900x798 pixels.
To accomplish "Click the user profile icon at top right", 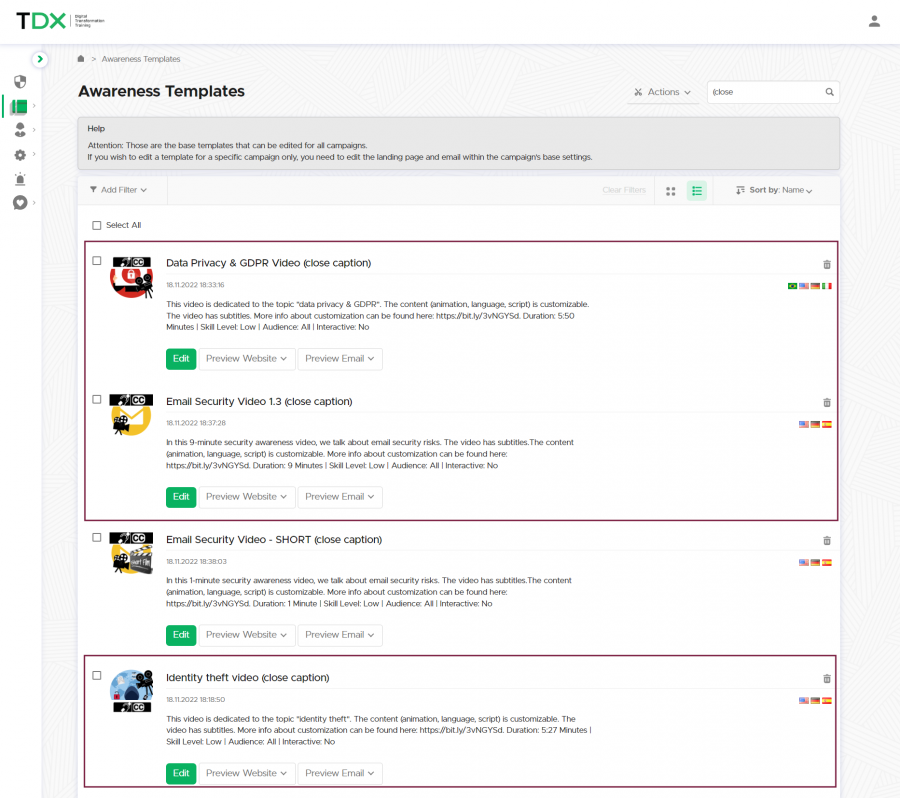I will pyautogui.click(x=874, y=21).
